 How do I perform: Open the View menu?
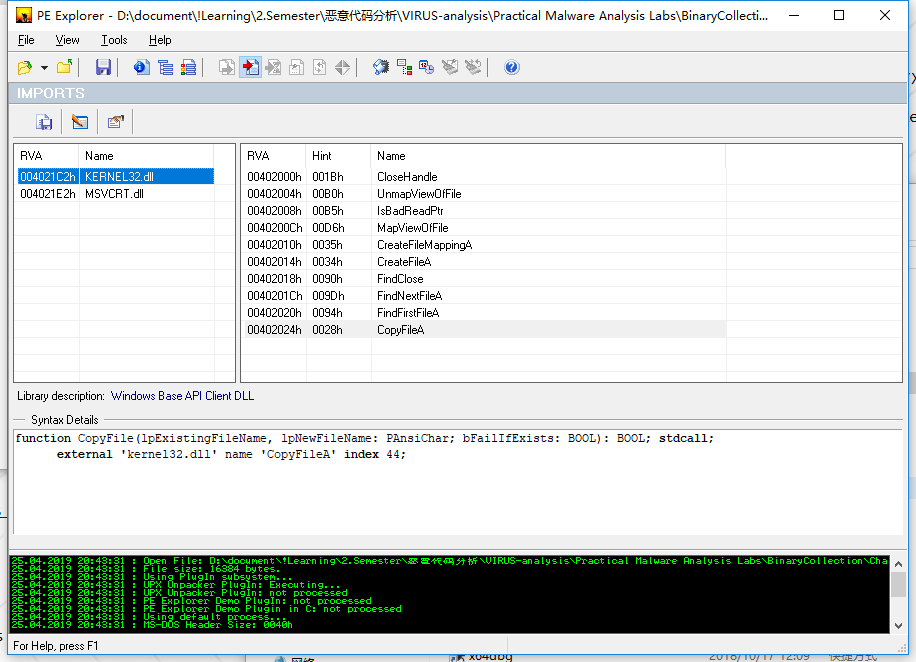[x=68, y=40]
